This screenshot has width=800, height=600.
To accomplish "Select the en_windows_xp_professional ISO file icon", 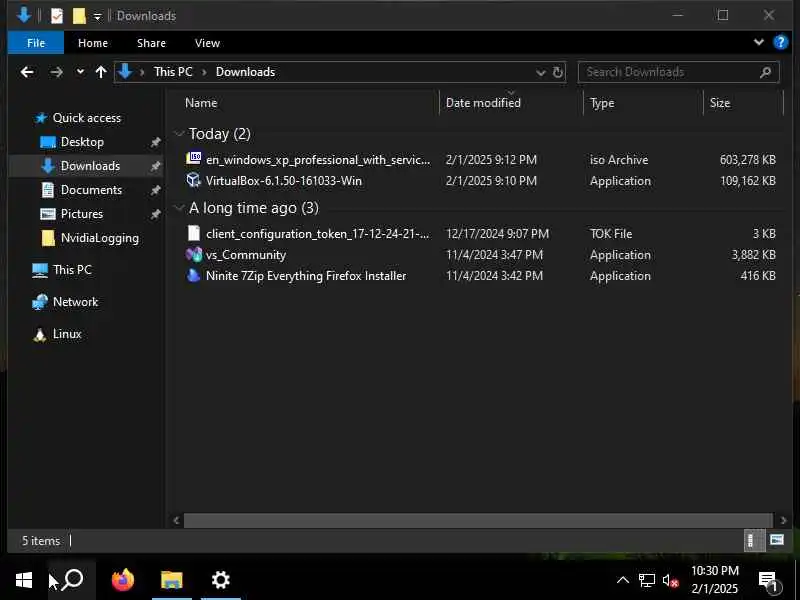I will tap(193, 159).
